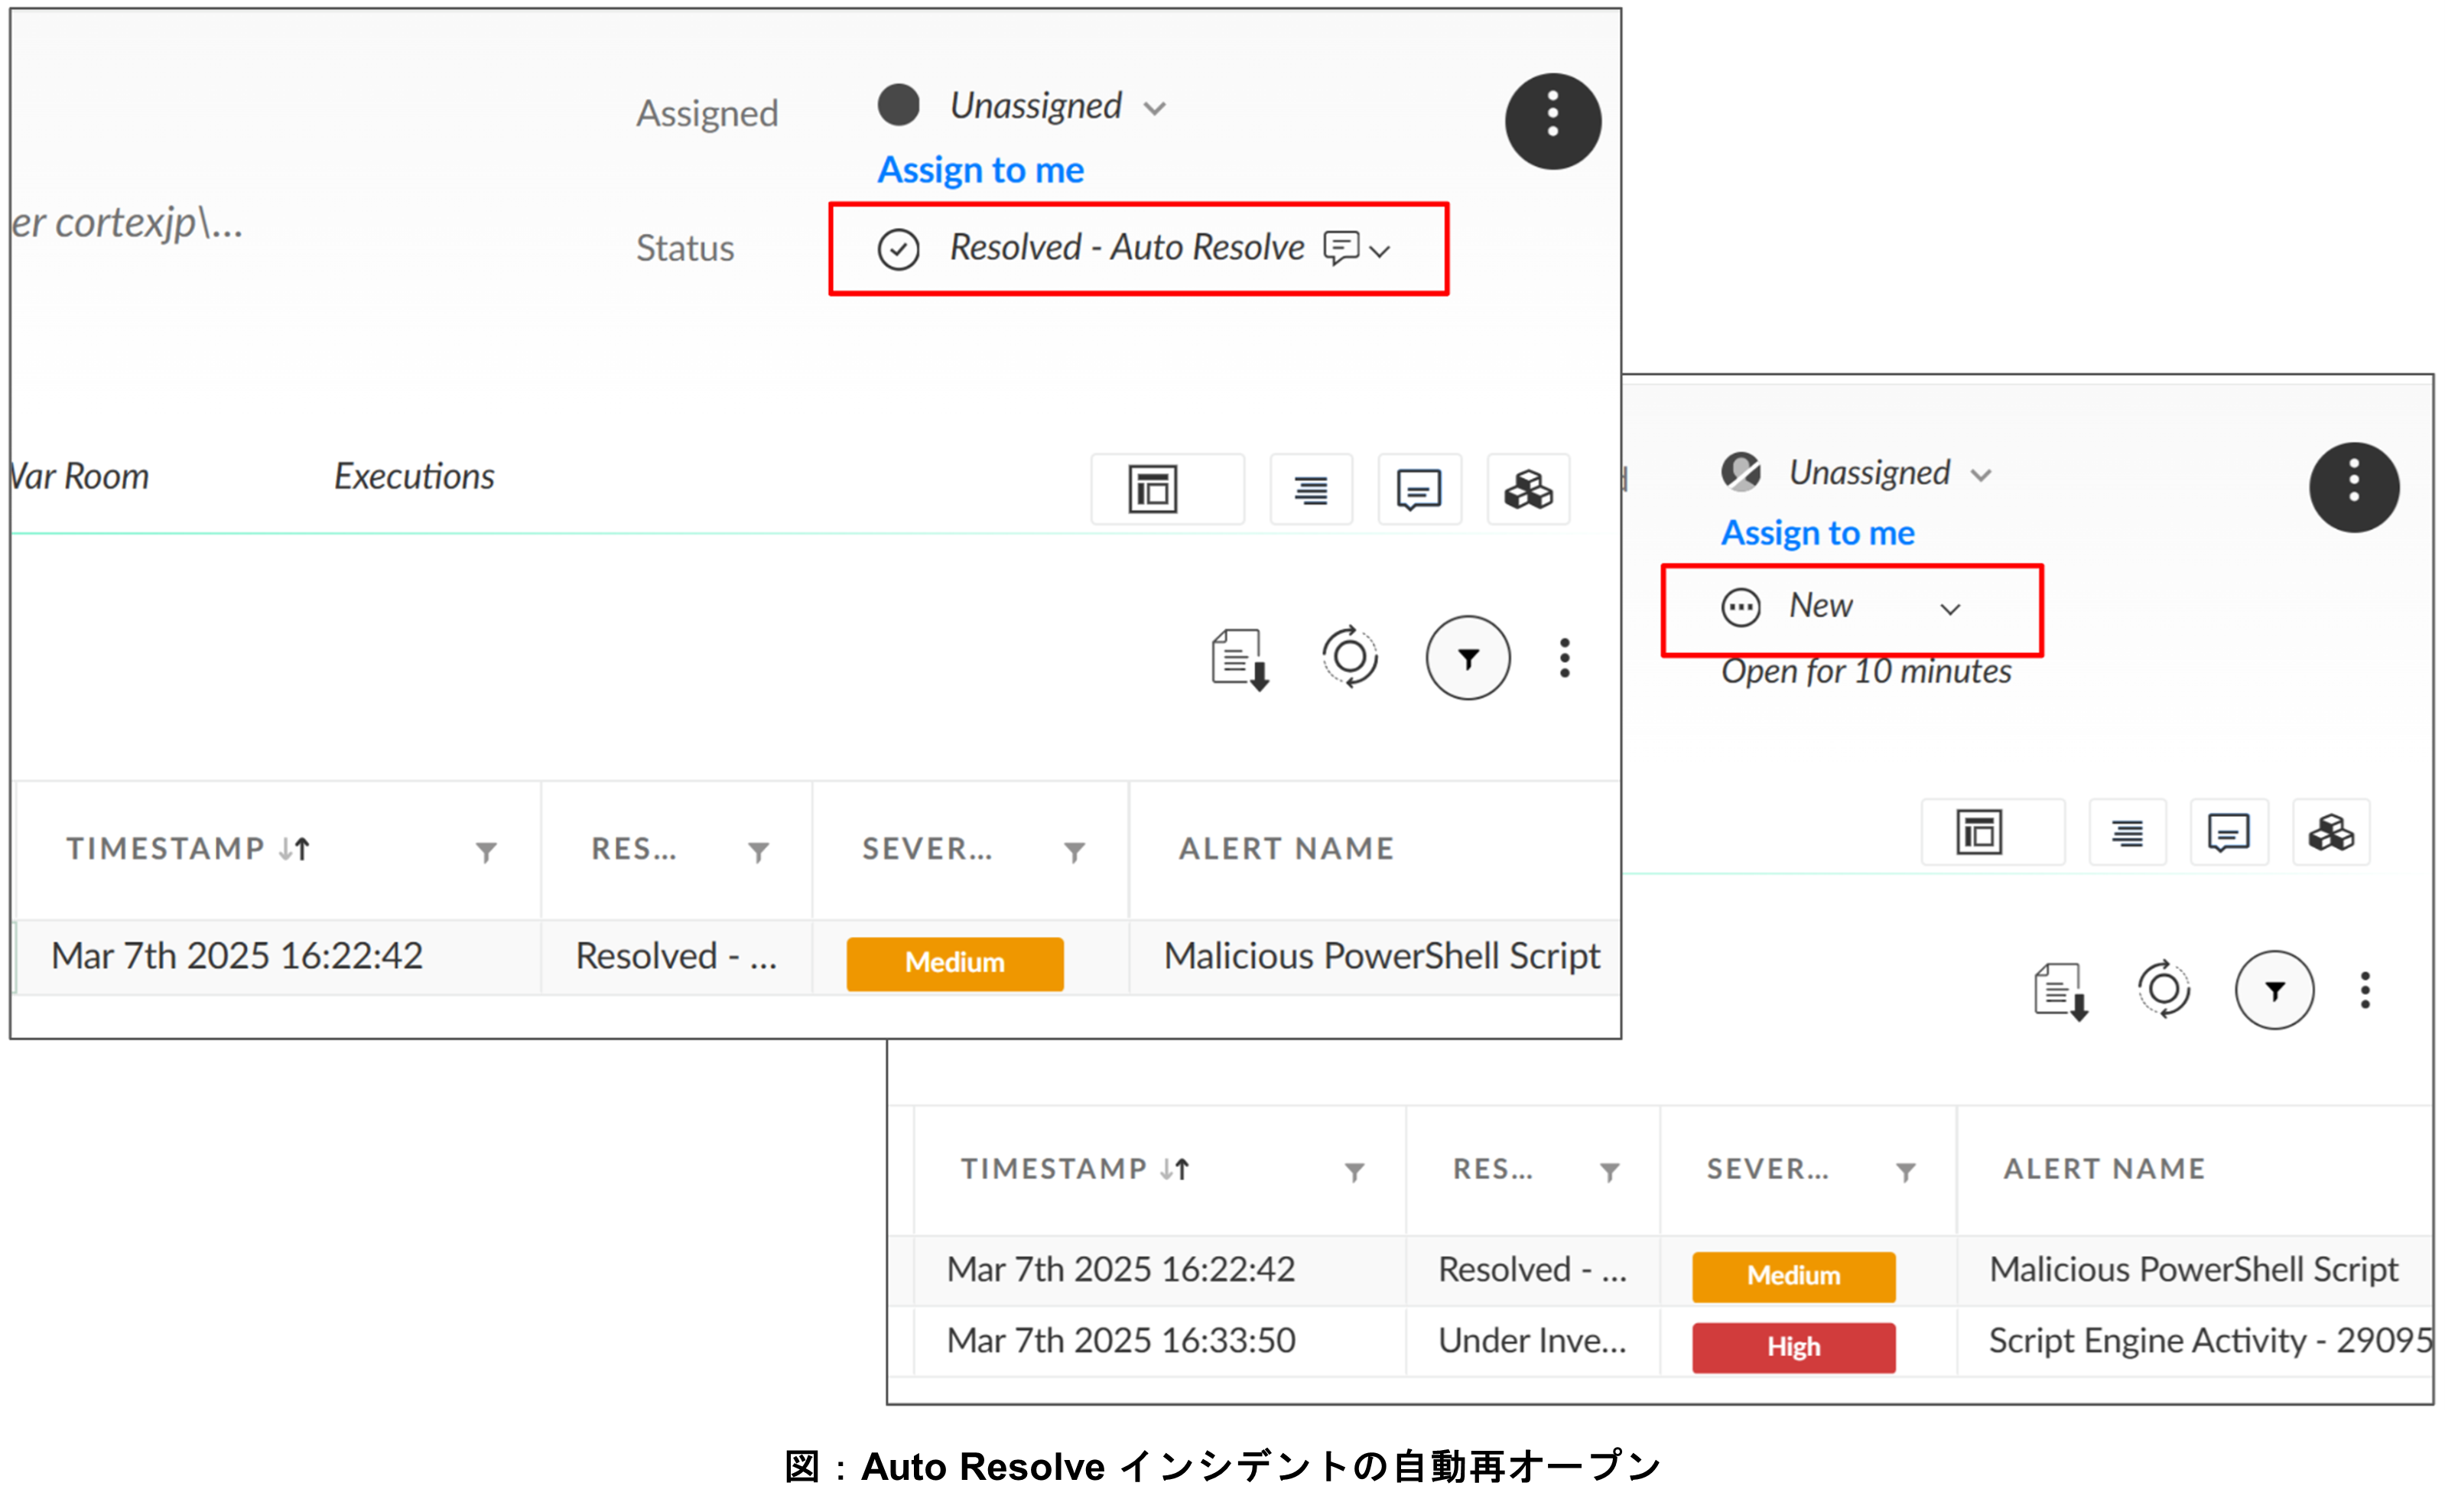Click the ALERT NAME column header in right window

coord(2104,1169)
